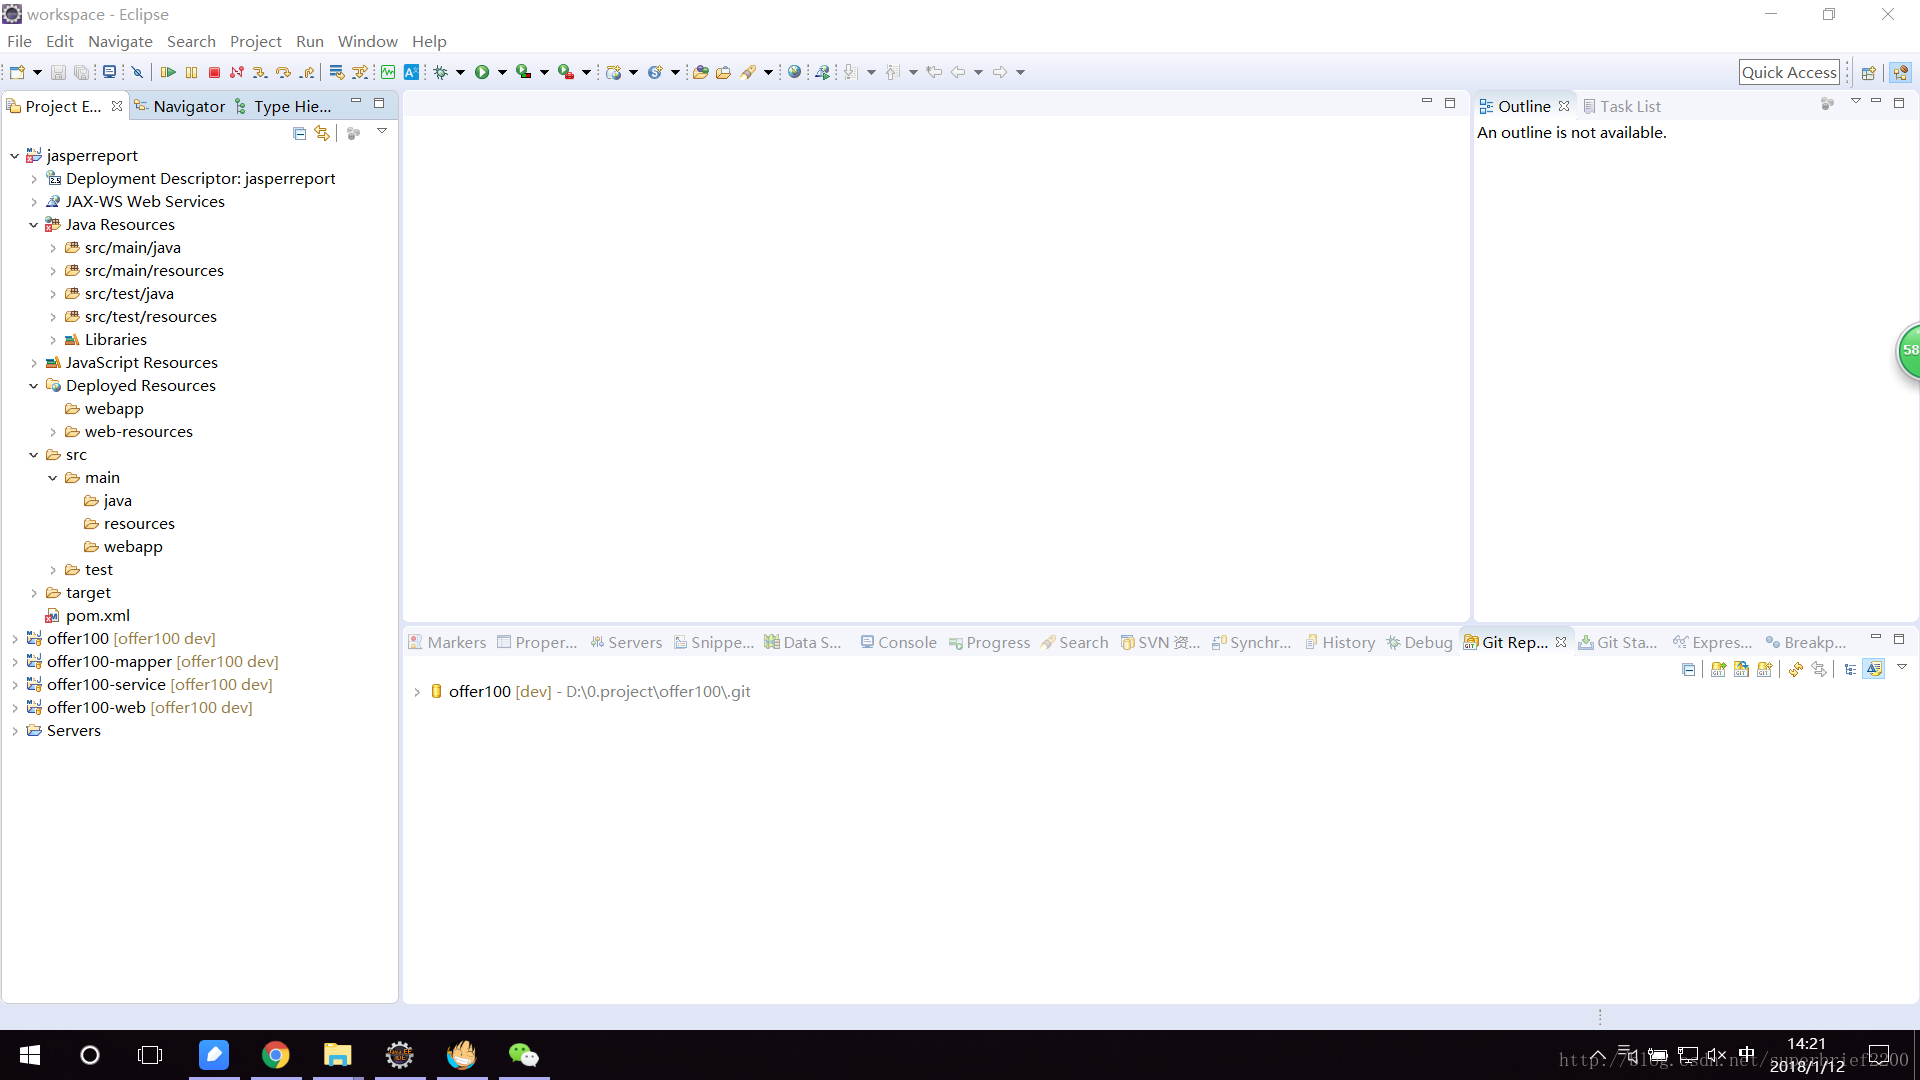The height and width of the screenshot is (1080, 1920).
Task: Expand the target folder
Action: coord(33,593)
